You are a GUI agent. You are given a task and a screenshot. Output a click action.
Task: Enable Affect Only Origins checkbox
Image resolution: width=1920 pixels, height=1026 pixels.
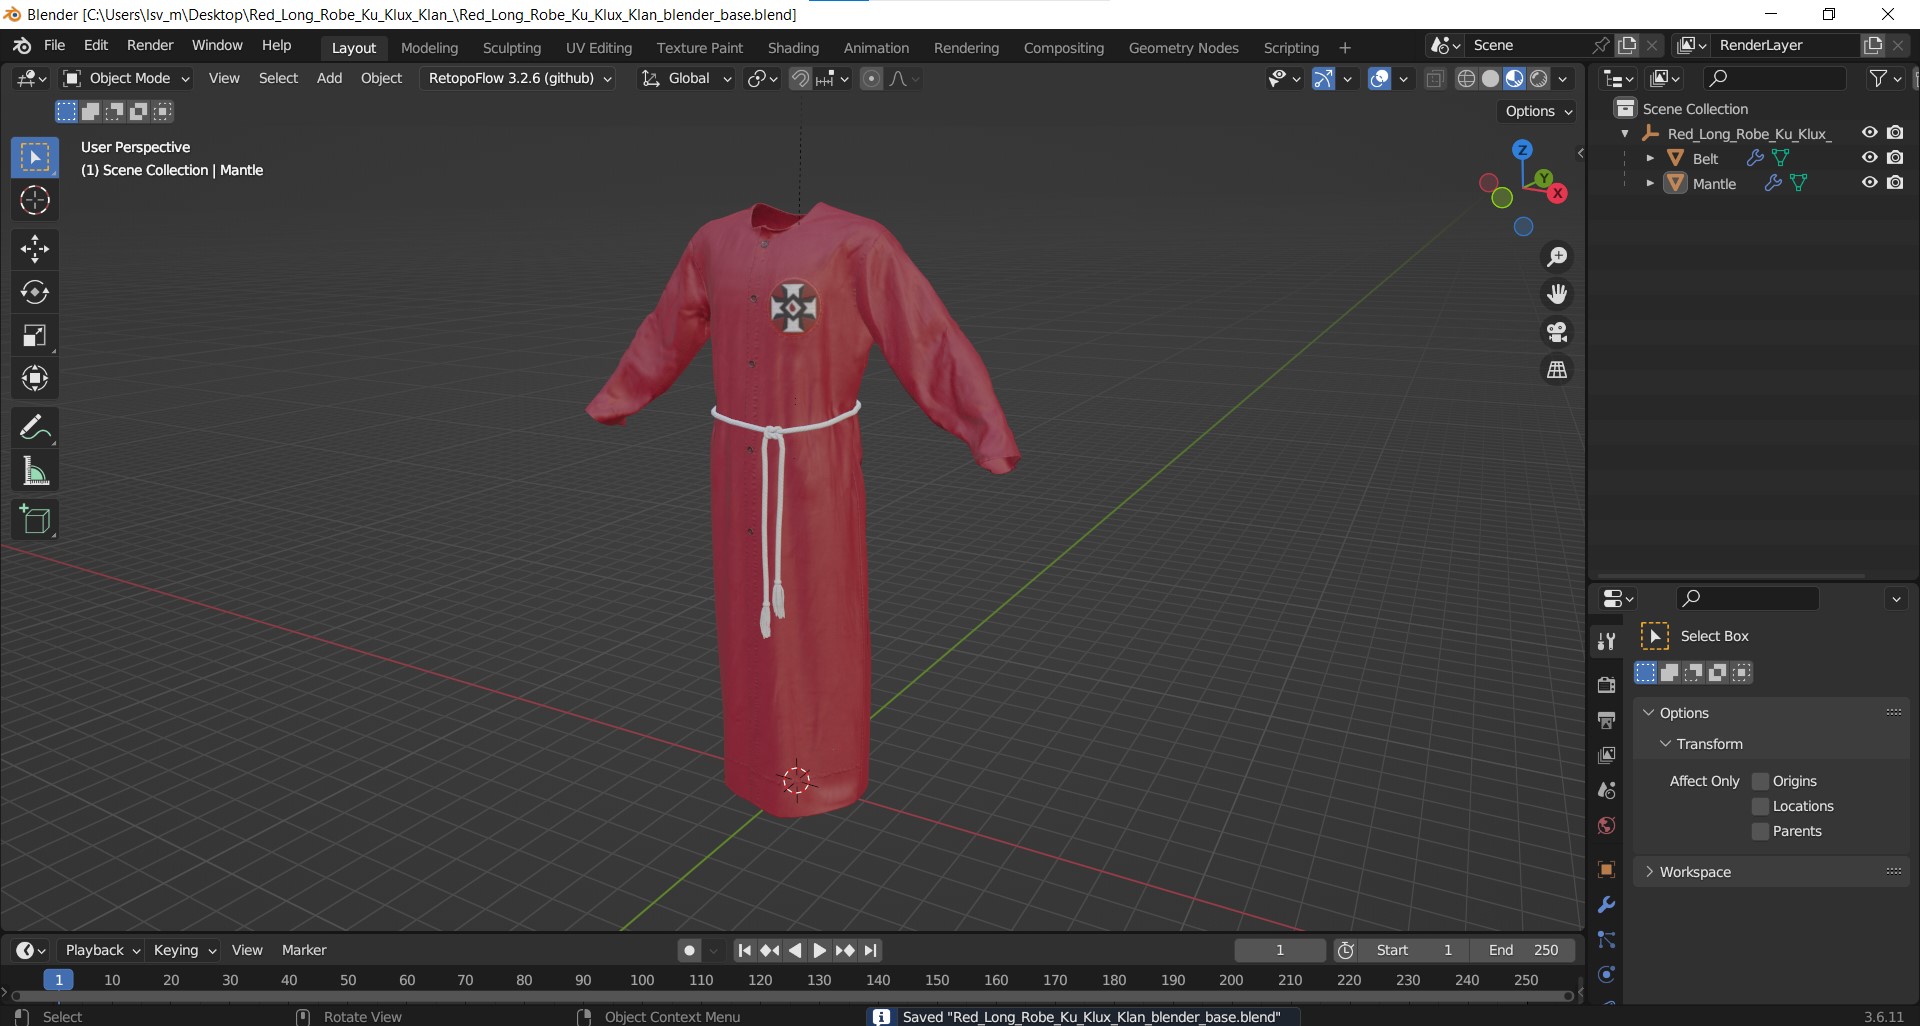[x=1761, y=781]
